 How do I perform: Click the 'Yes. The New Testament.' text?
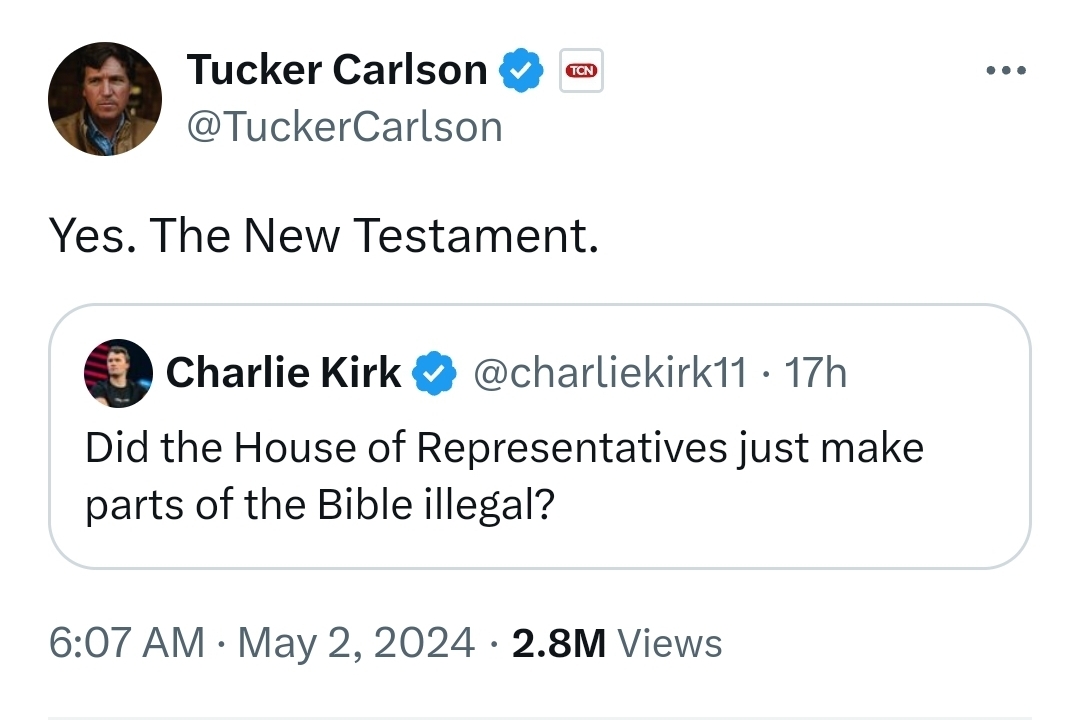click(x=323, y=236)
